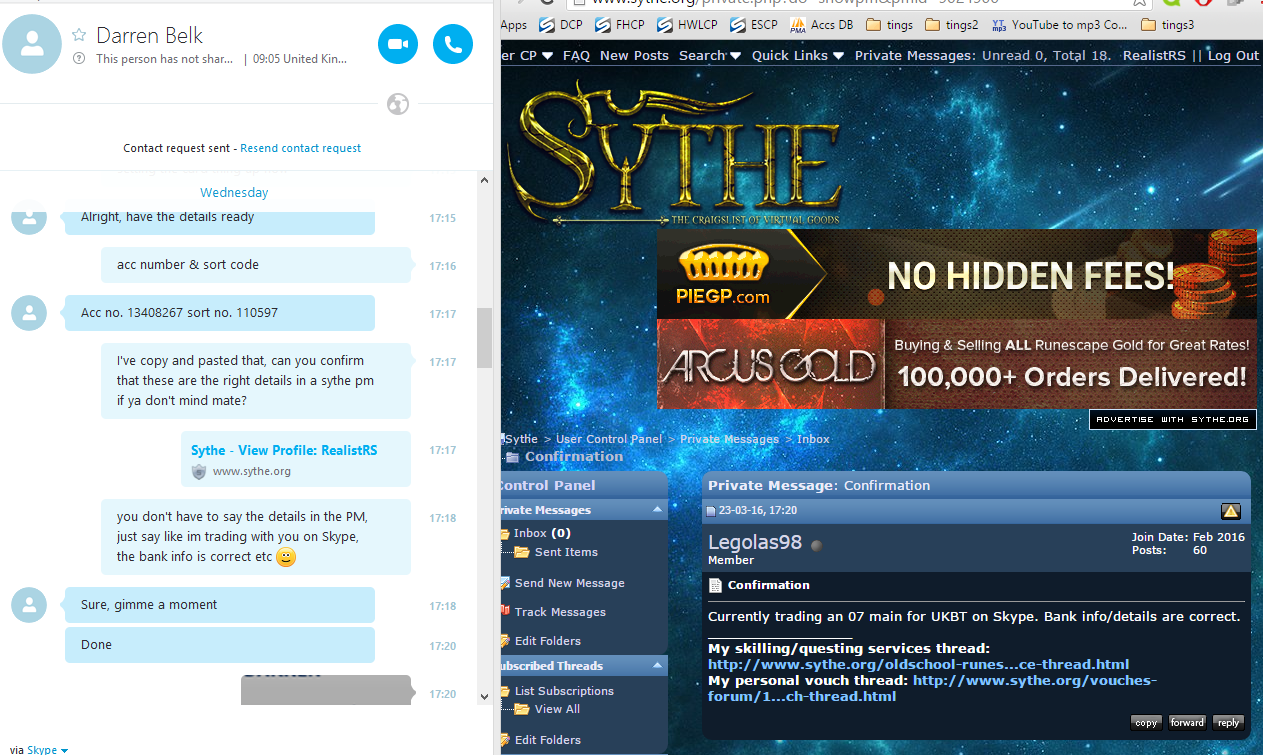Click the smiley emoji in the Skype message
The width and height of the screenshot is (1263, 755).
(x=286, y=557)
